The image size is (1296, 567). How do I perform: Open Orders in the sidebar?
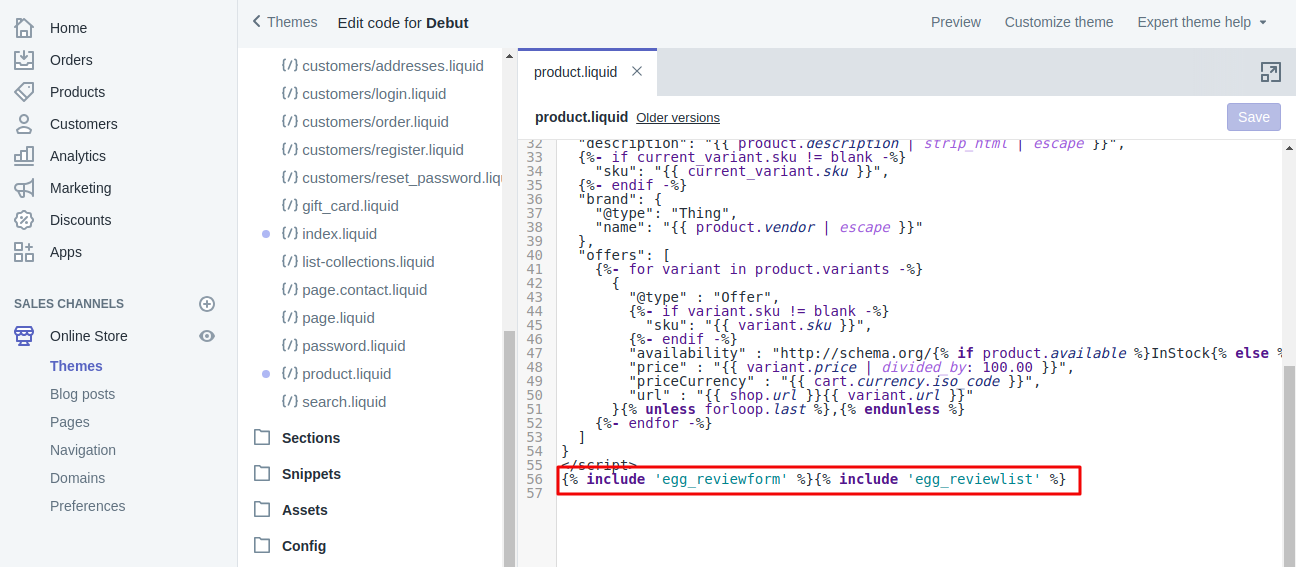click(71, 60)
